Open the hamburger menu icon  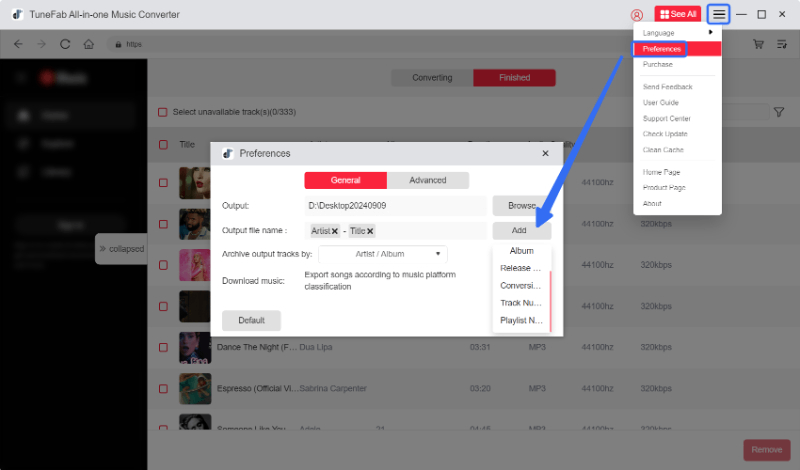click(x=719, y=14)
